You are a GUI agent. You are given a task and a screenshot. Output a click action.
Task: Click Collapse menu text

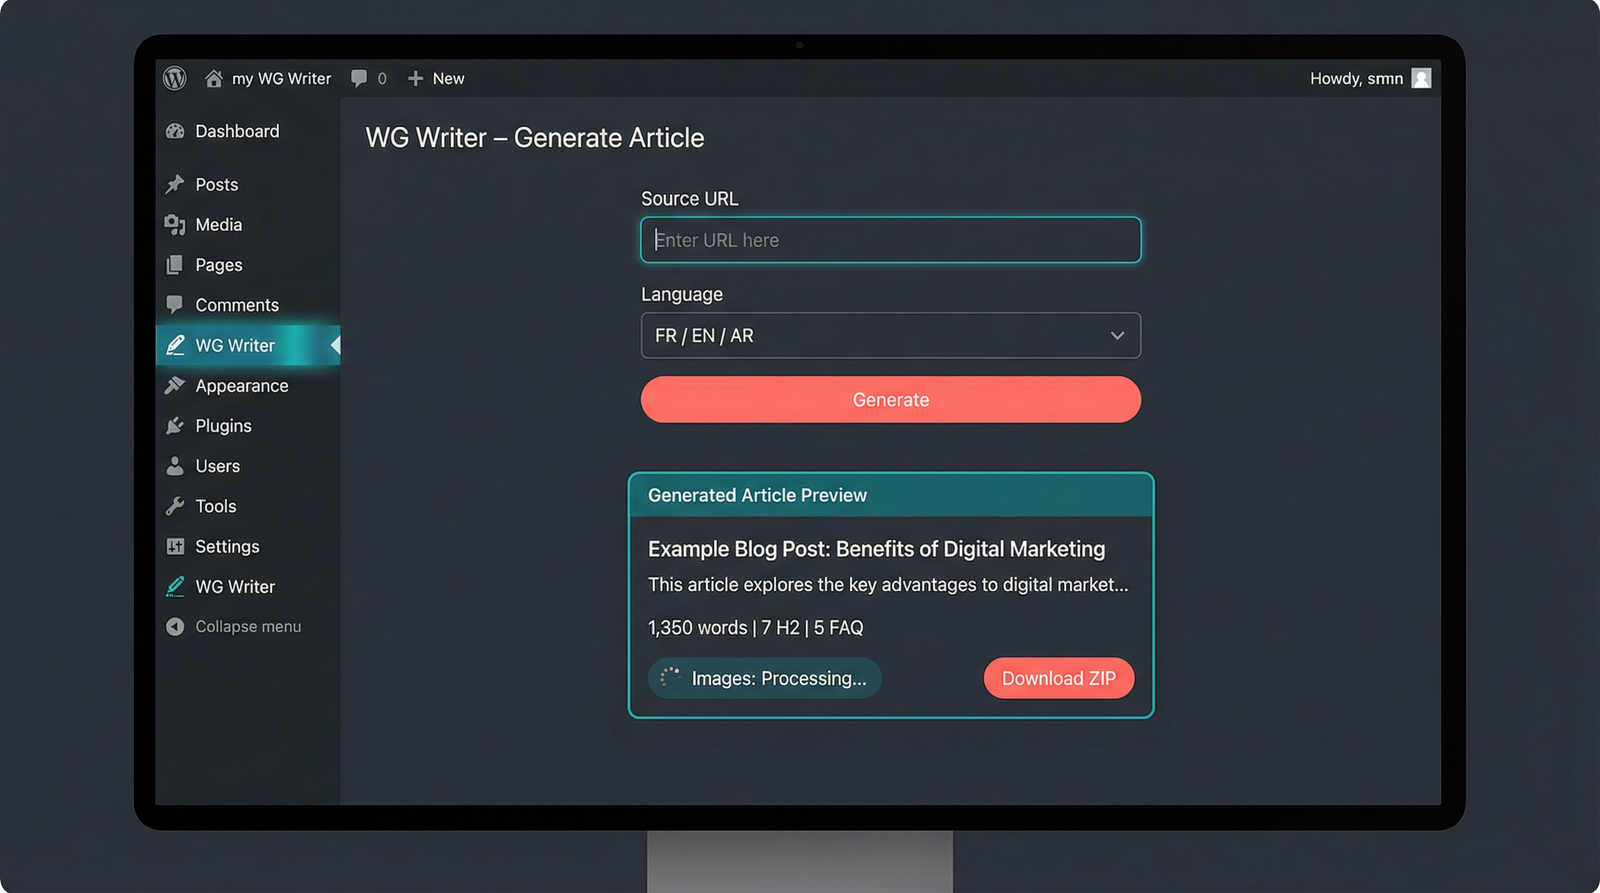pos(248,627)
